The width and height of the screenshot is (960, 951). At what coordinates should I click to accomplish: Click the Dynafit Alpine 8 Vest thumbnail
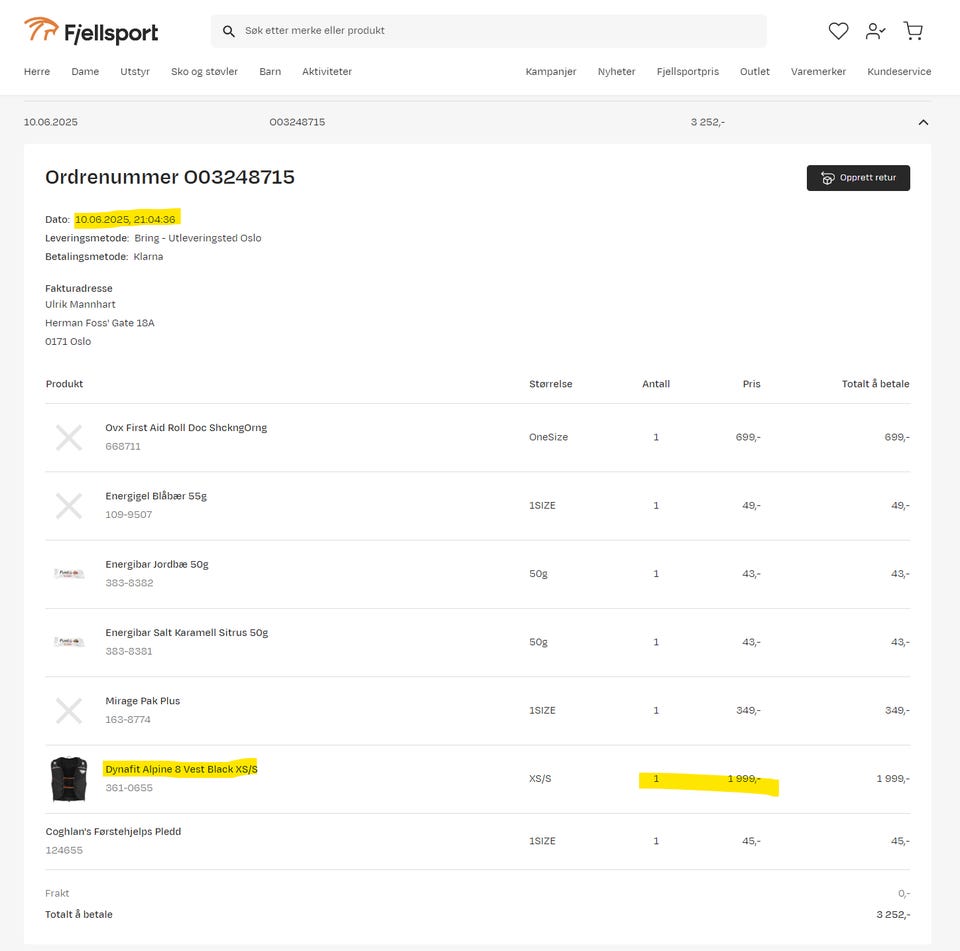(x=69, y=779)
